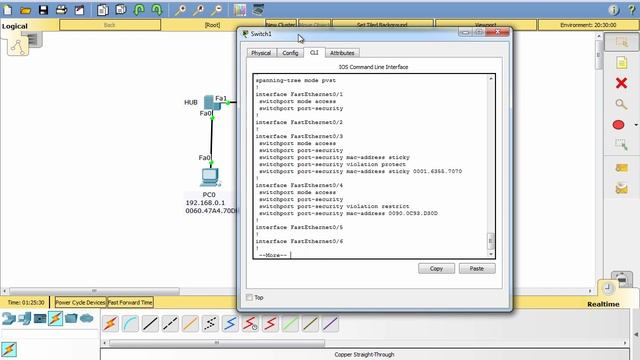Open a file with the folder icon
The width and height of the screenshot is (640, 360).
[x=25, y=10]
